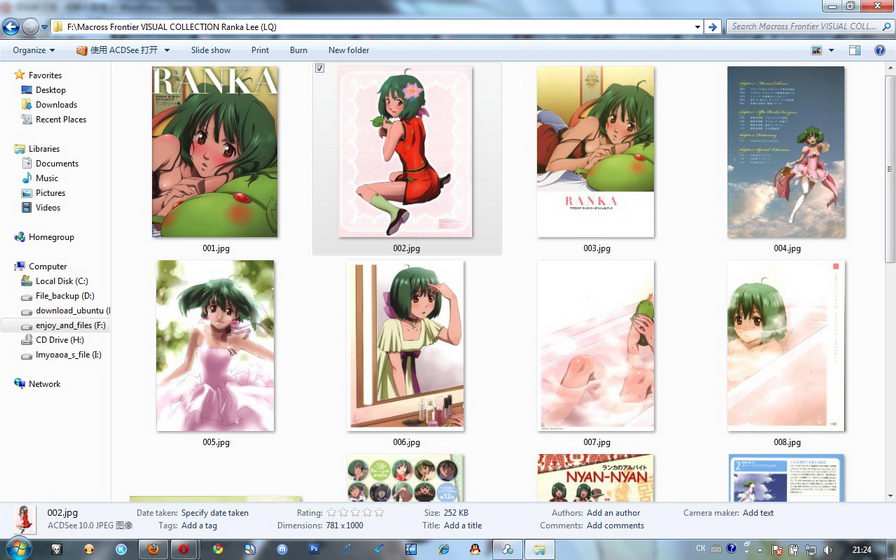Click the blue Go arrow button
Screen dimensions: 896x560
coord(712,27)
